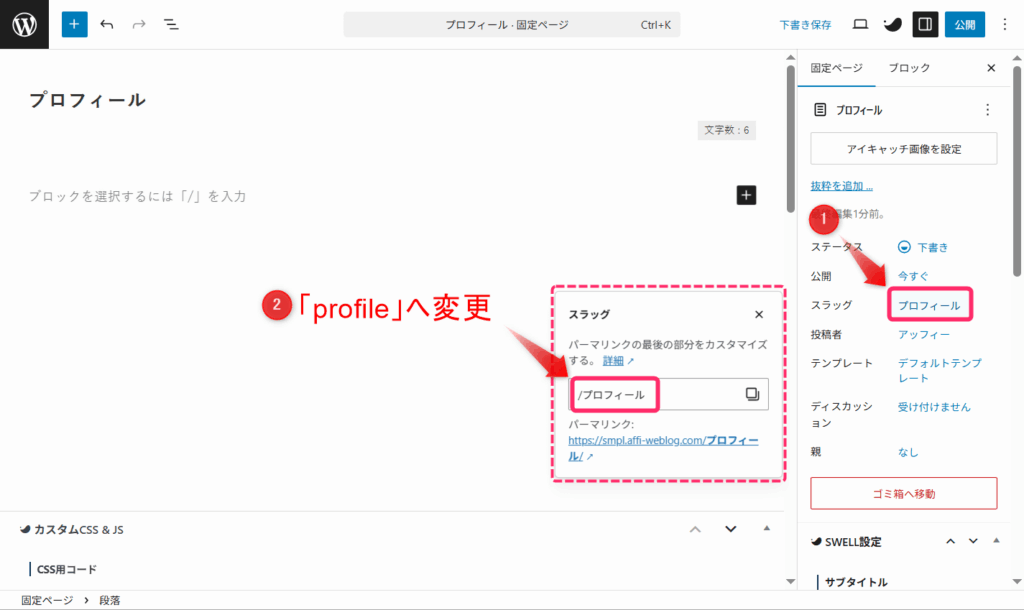Viewport: 1024px width, 610px height.
Task: Click the editor vertical scrollbar
Action: click(x=790, y=138)
